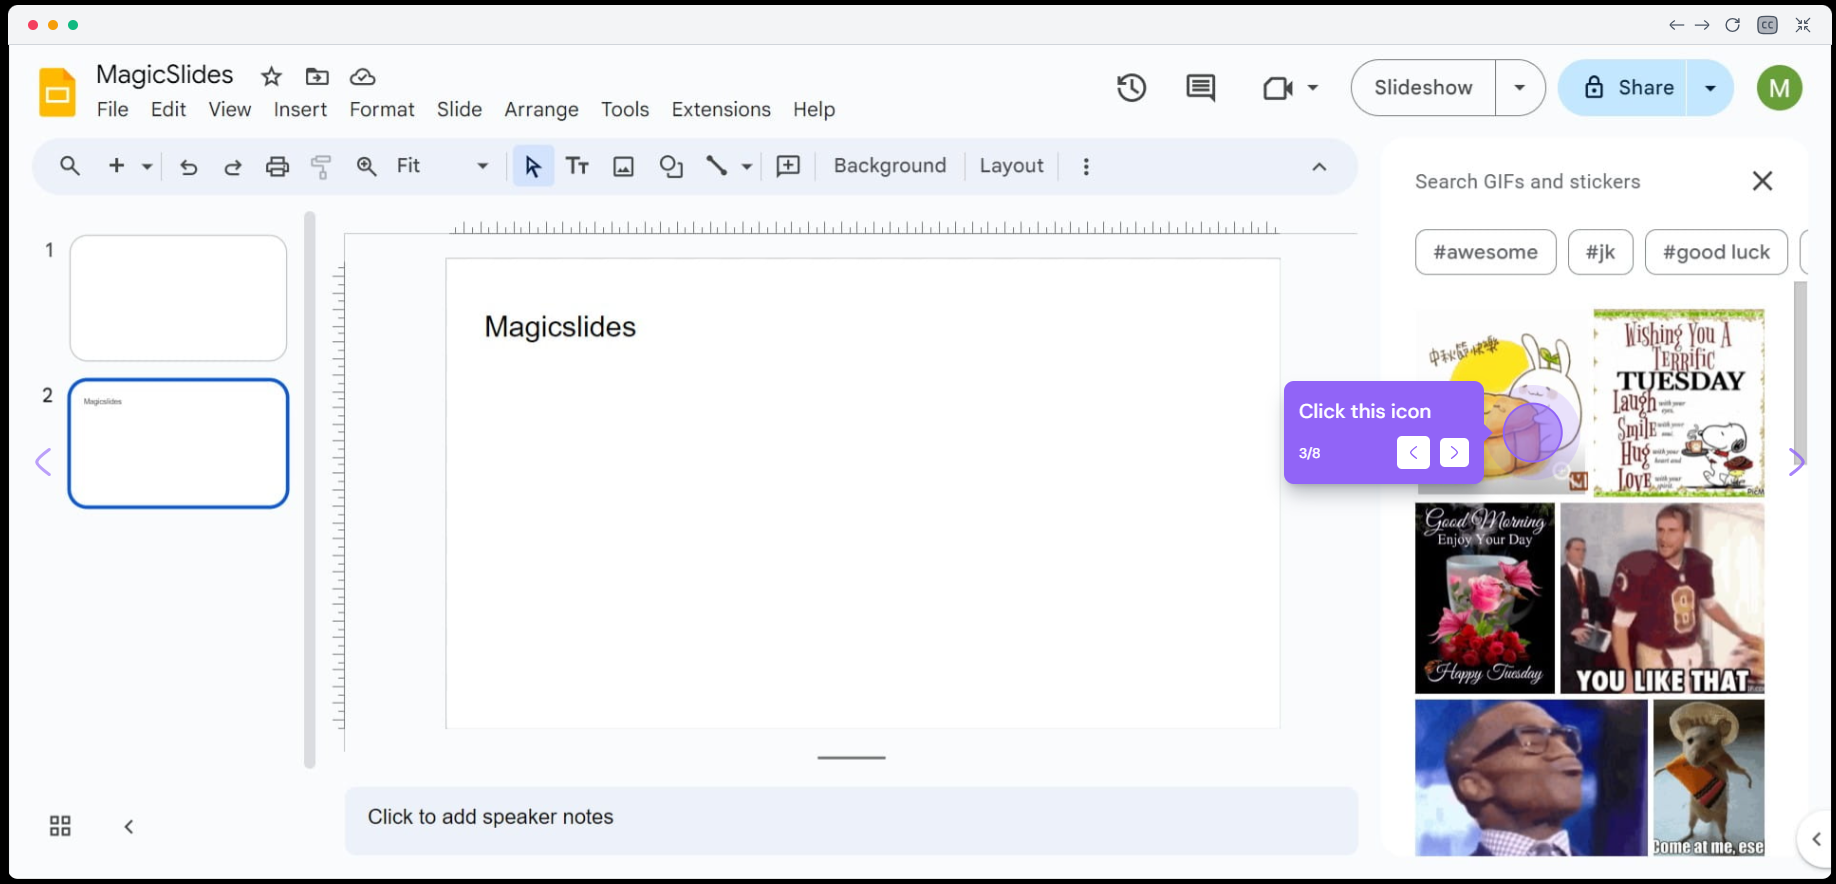Image resolution: width=1836 pixels, height=884 pixels.
Task: Select the line tool
Action: pos(716,166)
